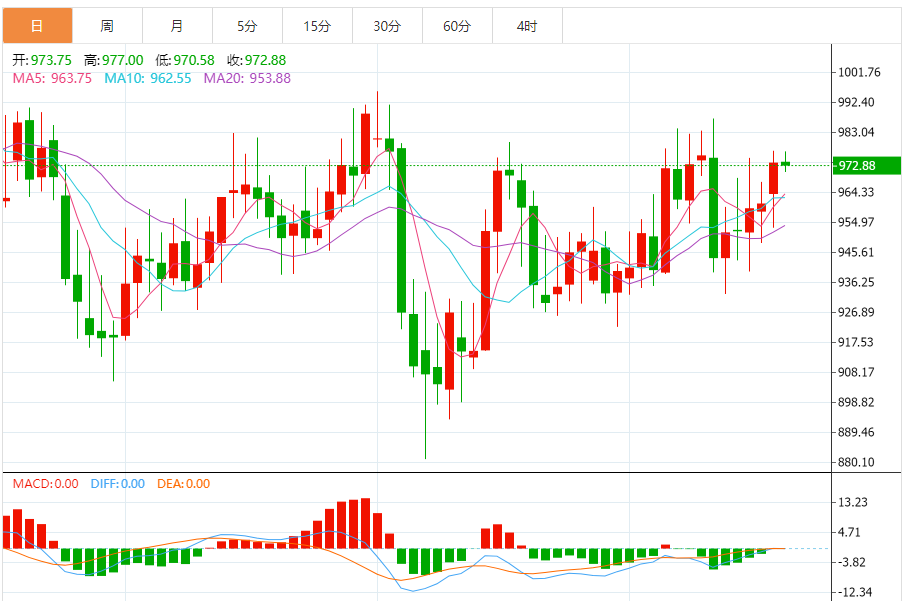Click the 开:973.75 open price value
Viewport: 904px width, 601px height.
[42, 60]
